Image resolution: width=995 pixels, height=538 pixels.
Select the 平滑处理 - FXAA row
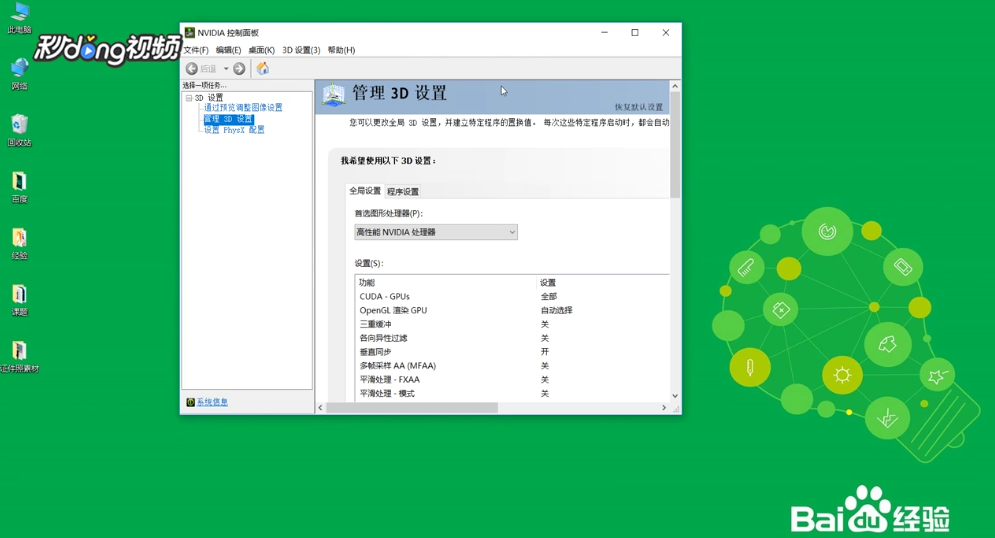tap(512, 379)
